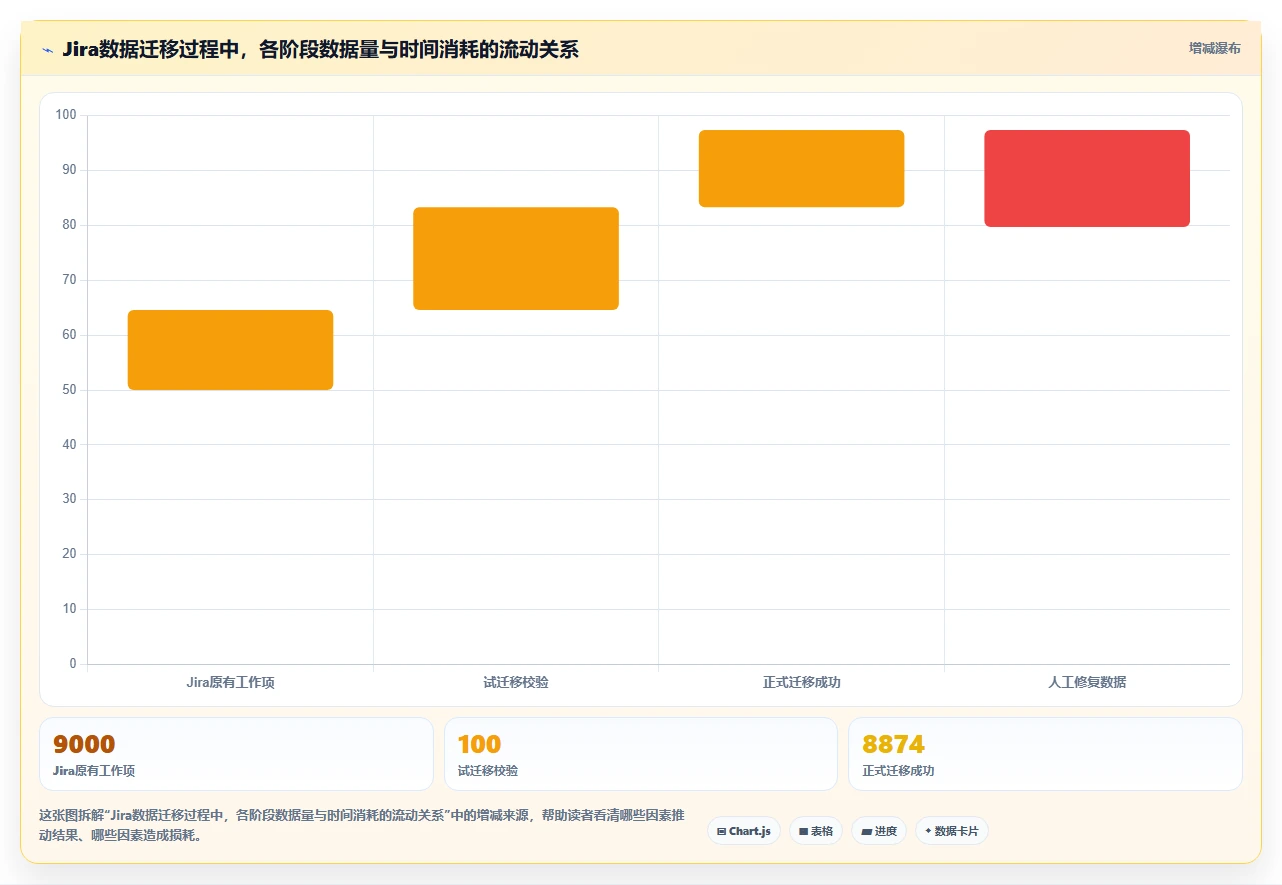Click the y-axis value 100
Image resolution: width=1282 pixels, height=885 pixels.
pyautogui.click(x=66, y=115)
